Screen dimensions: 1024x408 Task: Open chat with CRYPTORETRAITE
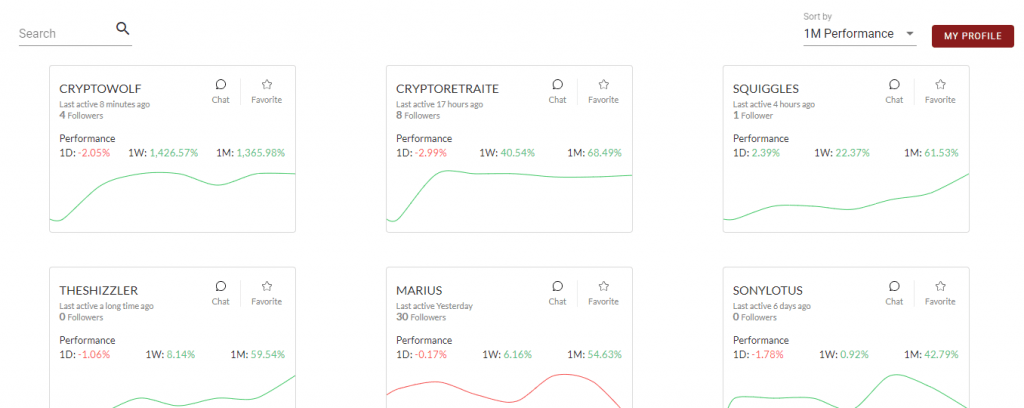[x=557, y=91]
